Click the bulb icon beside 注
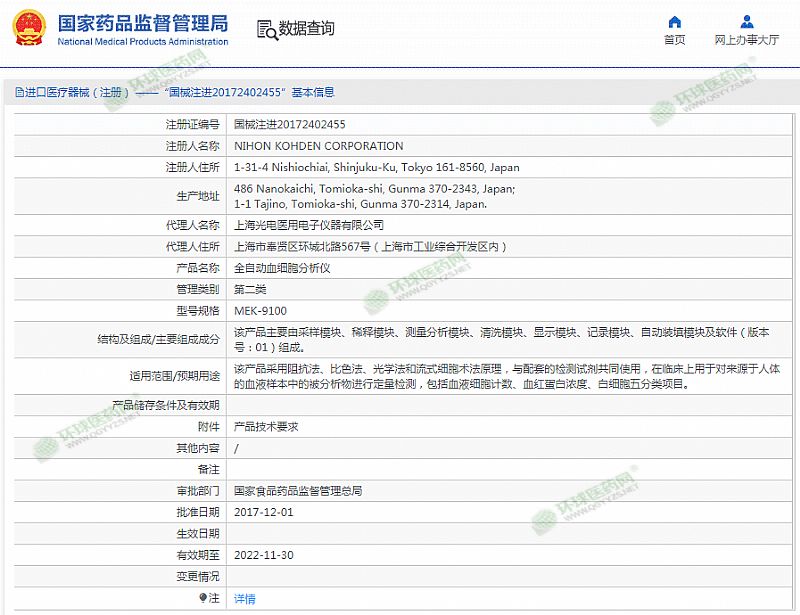The width and height of the screenshot is (800, 615). (x=203, y=598)
